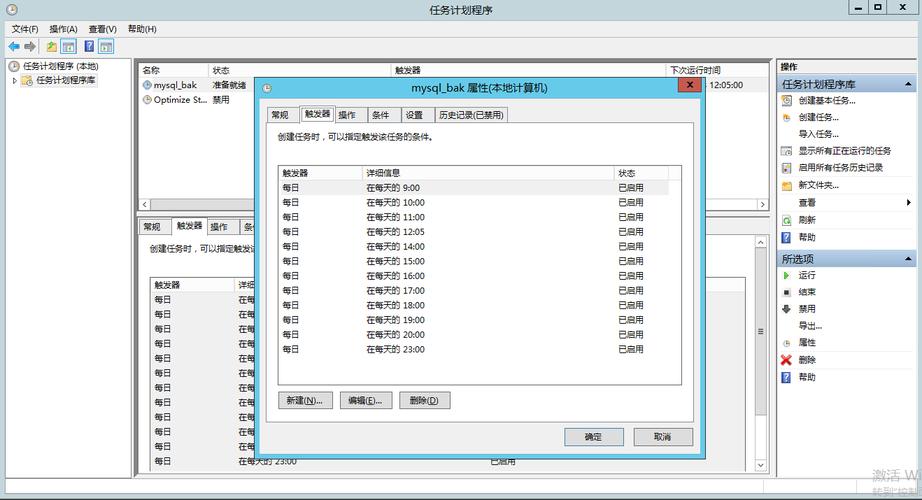922x500 pixels.
Task: Click the 显示所有正在运行的任务 icon
Action: pyautogui.click(x=787, y=151)
